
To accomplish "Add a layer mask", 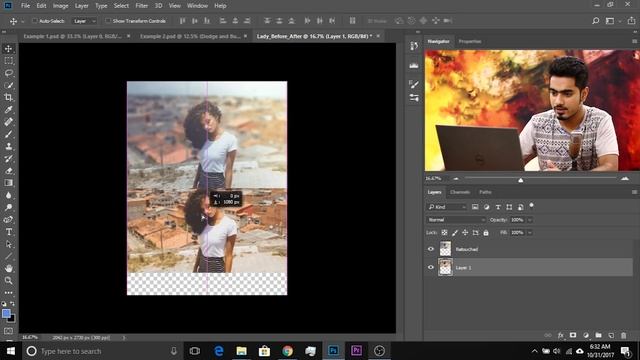I will (573, 335).
